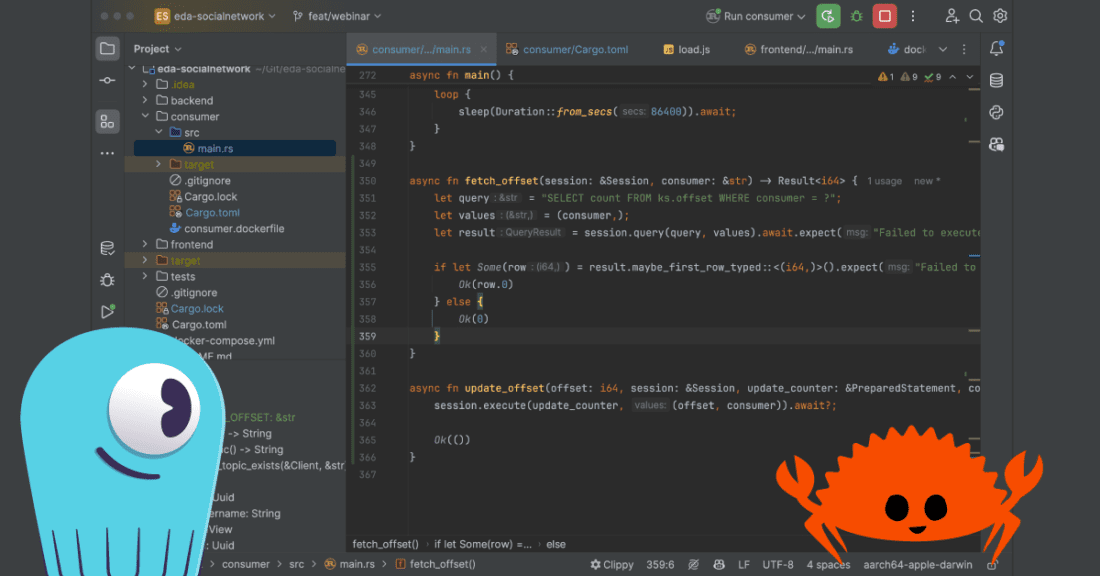Open consumer Cargo.toml in project tree
Image resolution: width=1100 pixels, height=576 pixels.
point(205,213)
